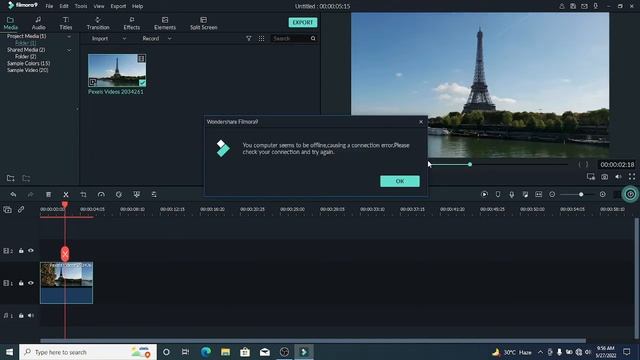The width and height of the screenshot is (640, 360).
Task: Click the green screen icon in timeline toolbar
Action: [136, 195]
